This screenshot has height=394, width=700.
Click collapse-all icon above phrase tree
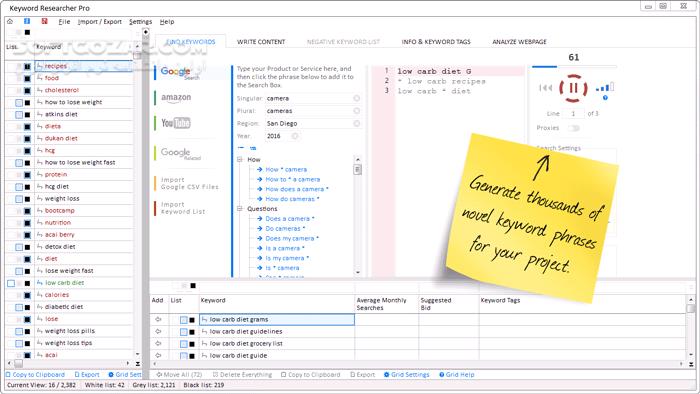click(241, 148)
